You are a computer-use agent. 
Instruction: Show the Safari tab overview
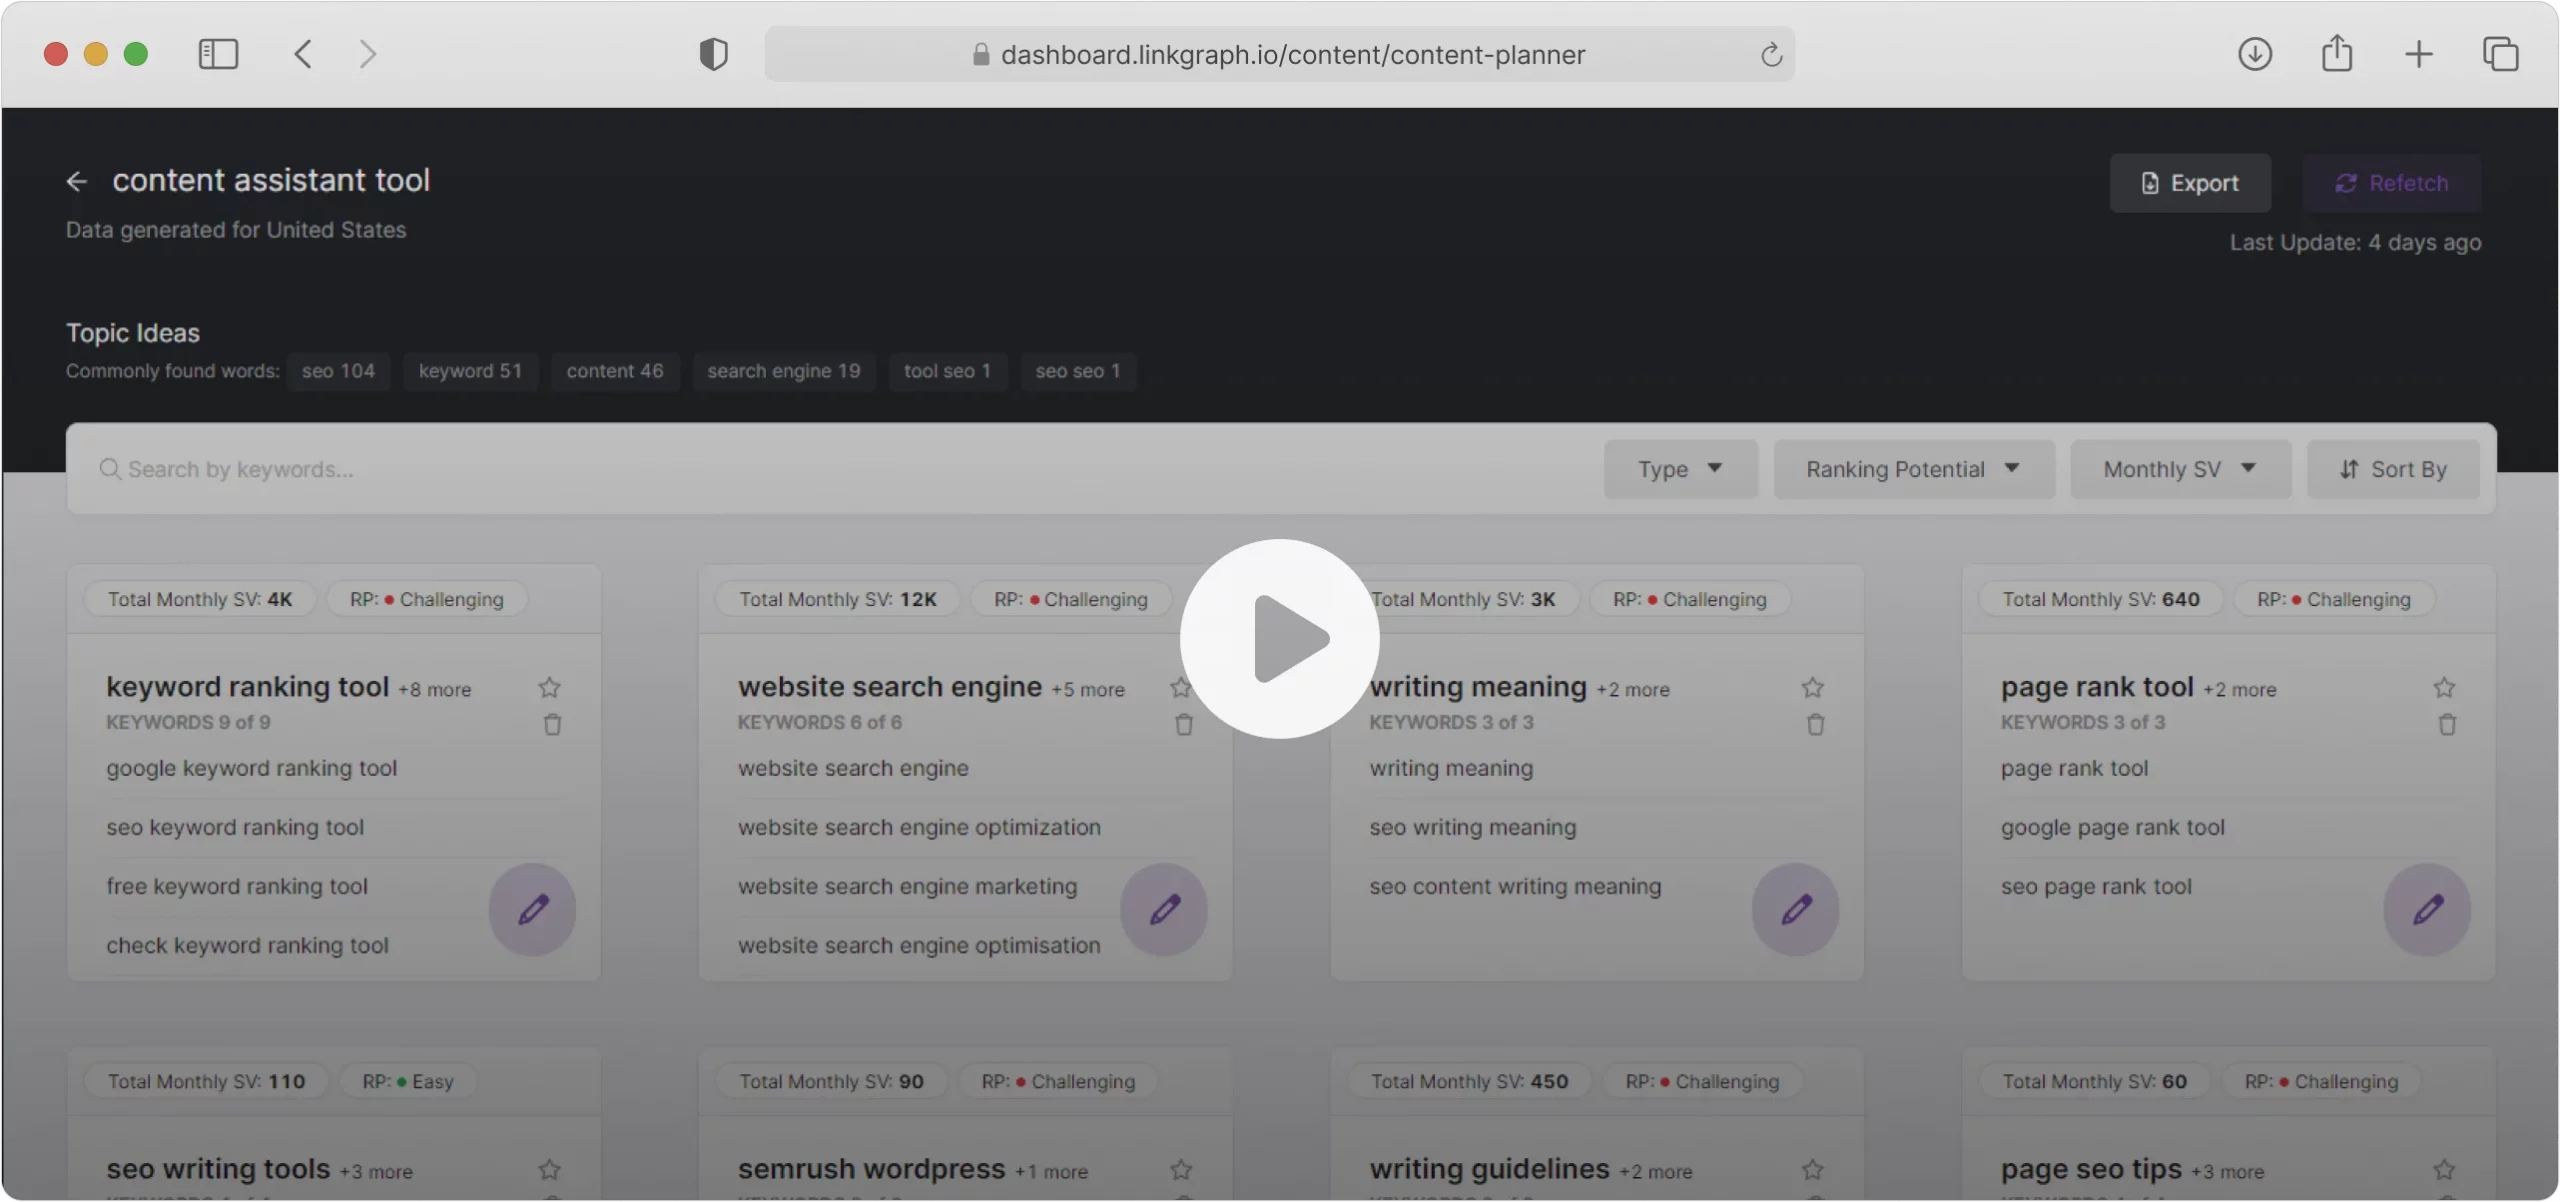pos(2501,54)
